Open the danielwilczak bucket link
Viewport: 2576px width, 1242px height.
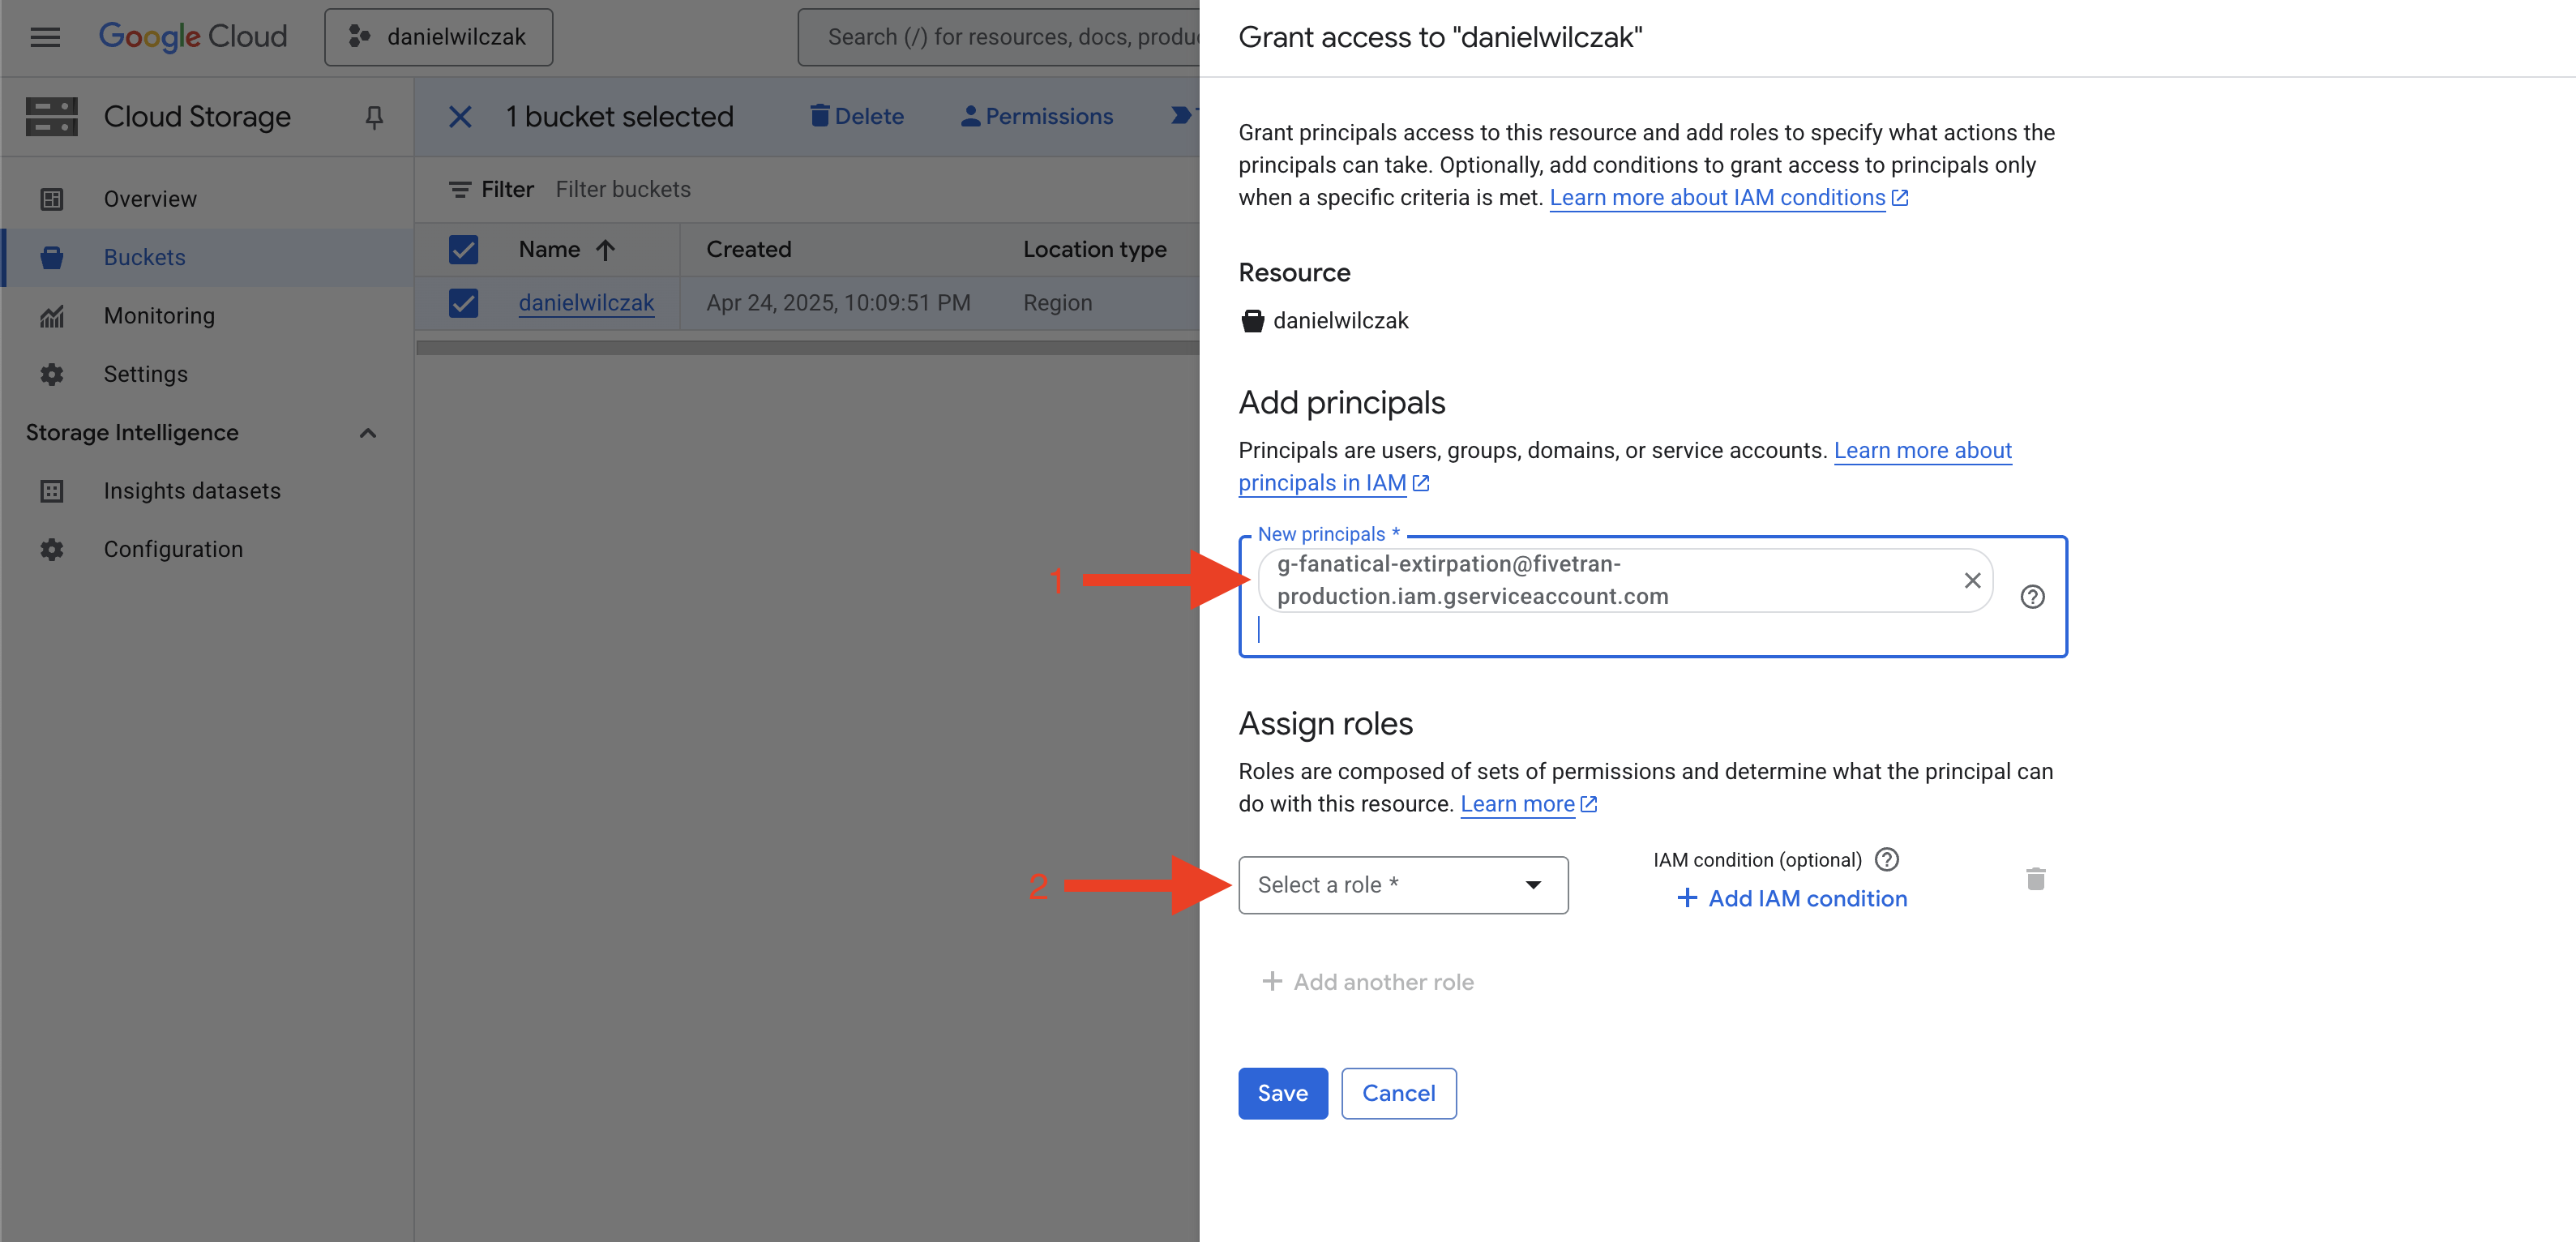tap(586, 303)
